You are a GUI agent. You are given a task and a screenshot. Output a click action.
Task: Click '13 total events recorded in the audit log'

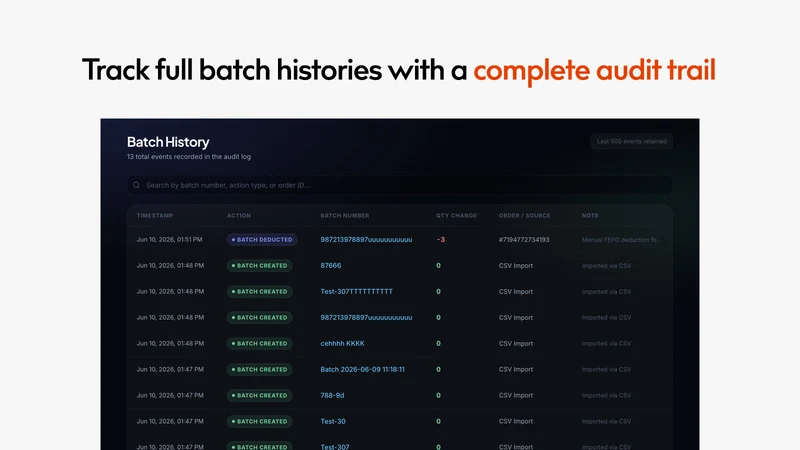tap(189, 157)
